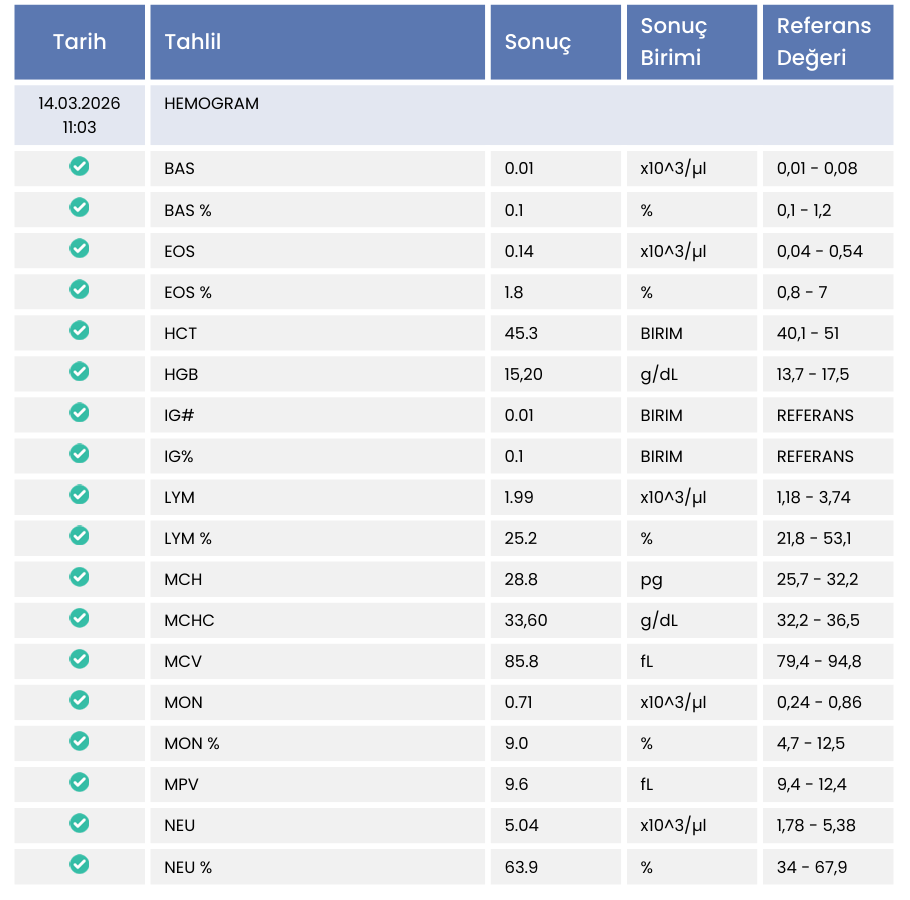
Task: Click the check icon in MCV row
Action: coord(79,659)
